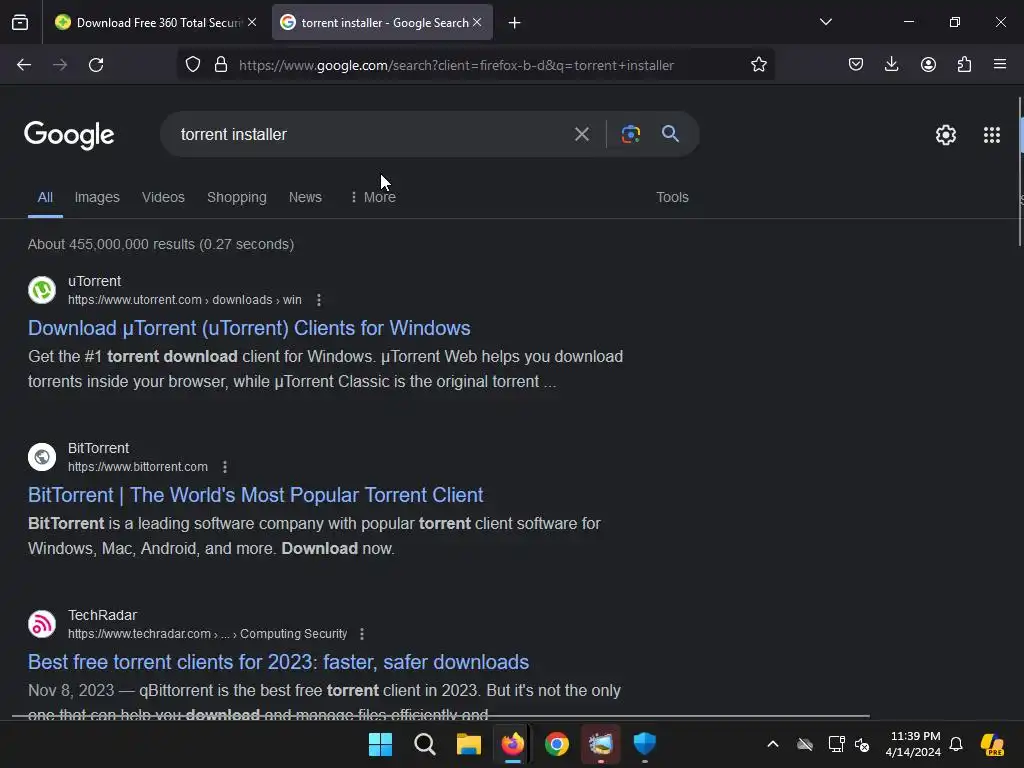Submit search with magnifier icon
This screenshot has width=1024, height=768.
(670, 135)
